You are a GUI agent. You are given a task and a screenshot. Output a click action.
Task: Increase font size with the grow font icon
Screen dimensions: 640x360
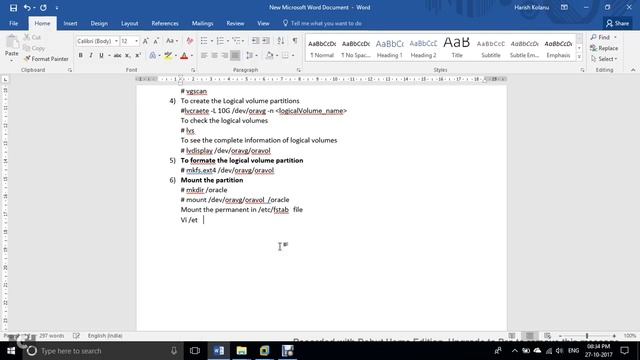[x=146, y=41]
